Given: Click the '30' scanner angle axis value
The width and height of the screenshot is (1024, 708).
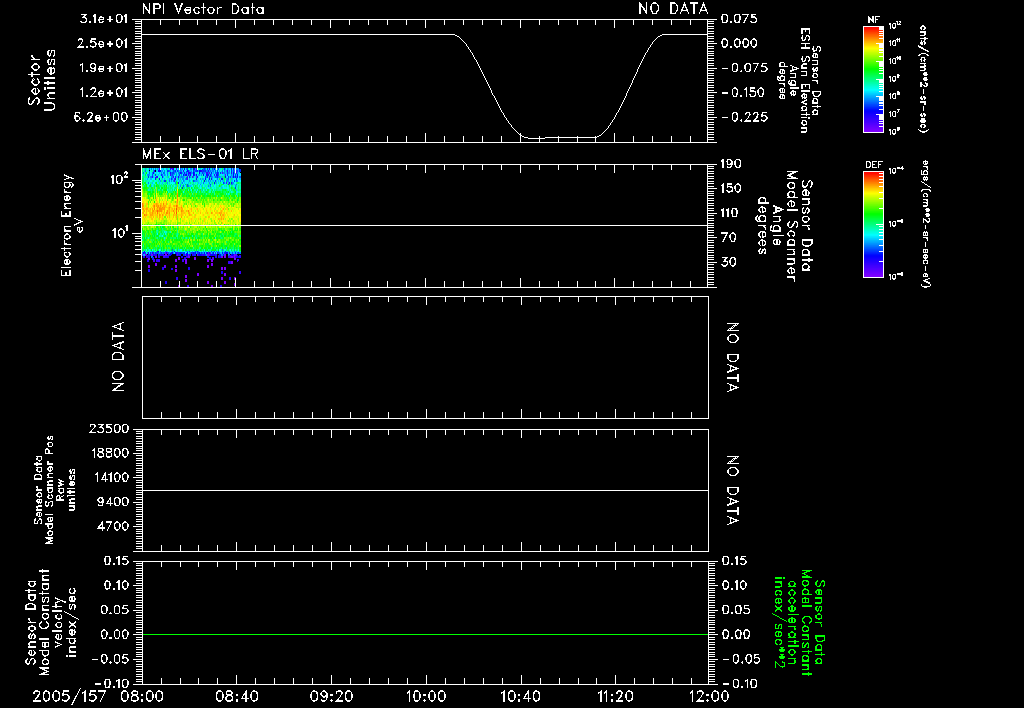Looking at the screenshot, I should (x=728, y=262).
